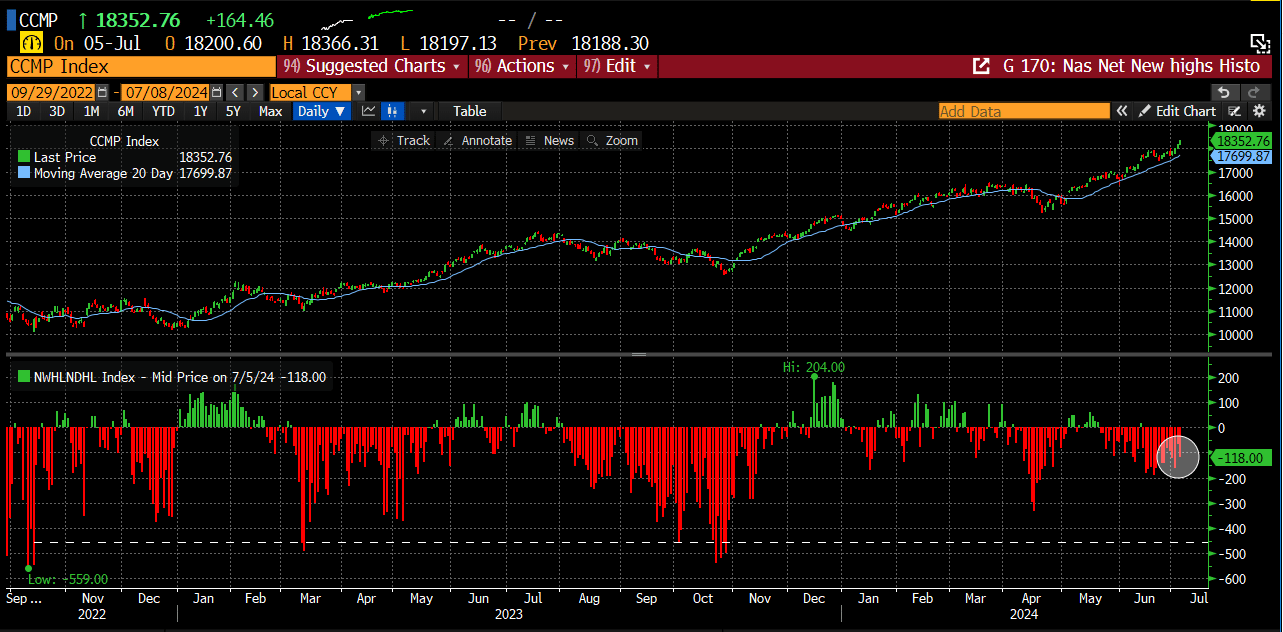Click the Moving Average 20 Day legend row

125,173
